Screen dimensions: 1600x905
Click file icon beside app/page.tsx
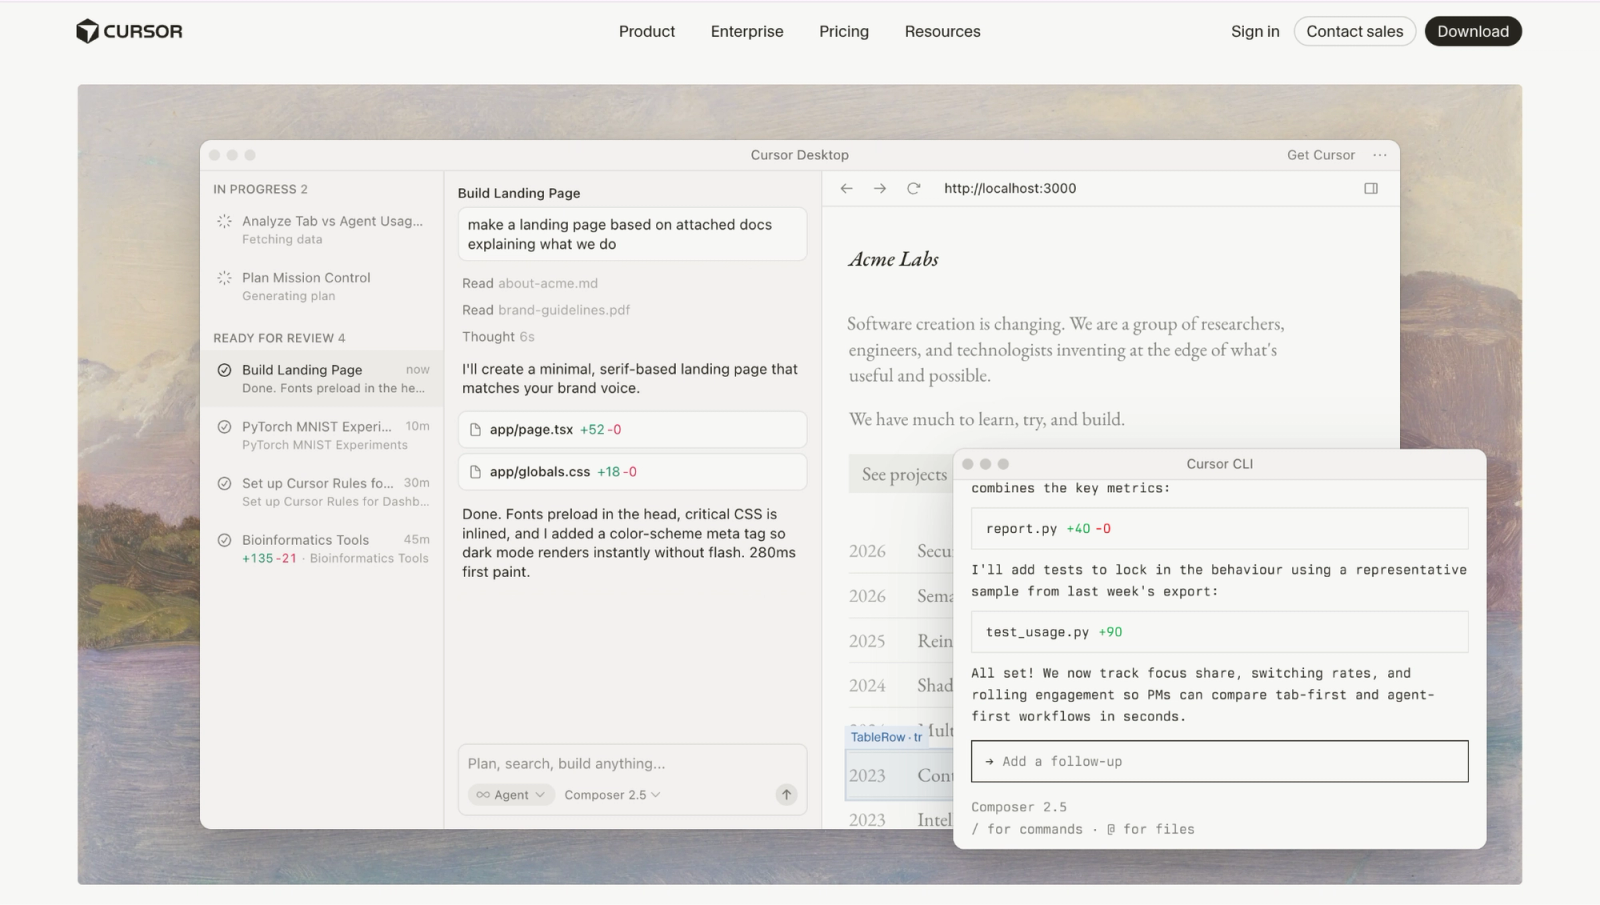[476, 429]
